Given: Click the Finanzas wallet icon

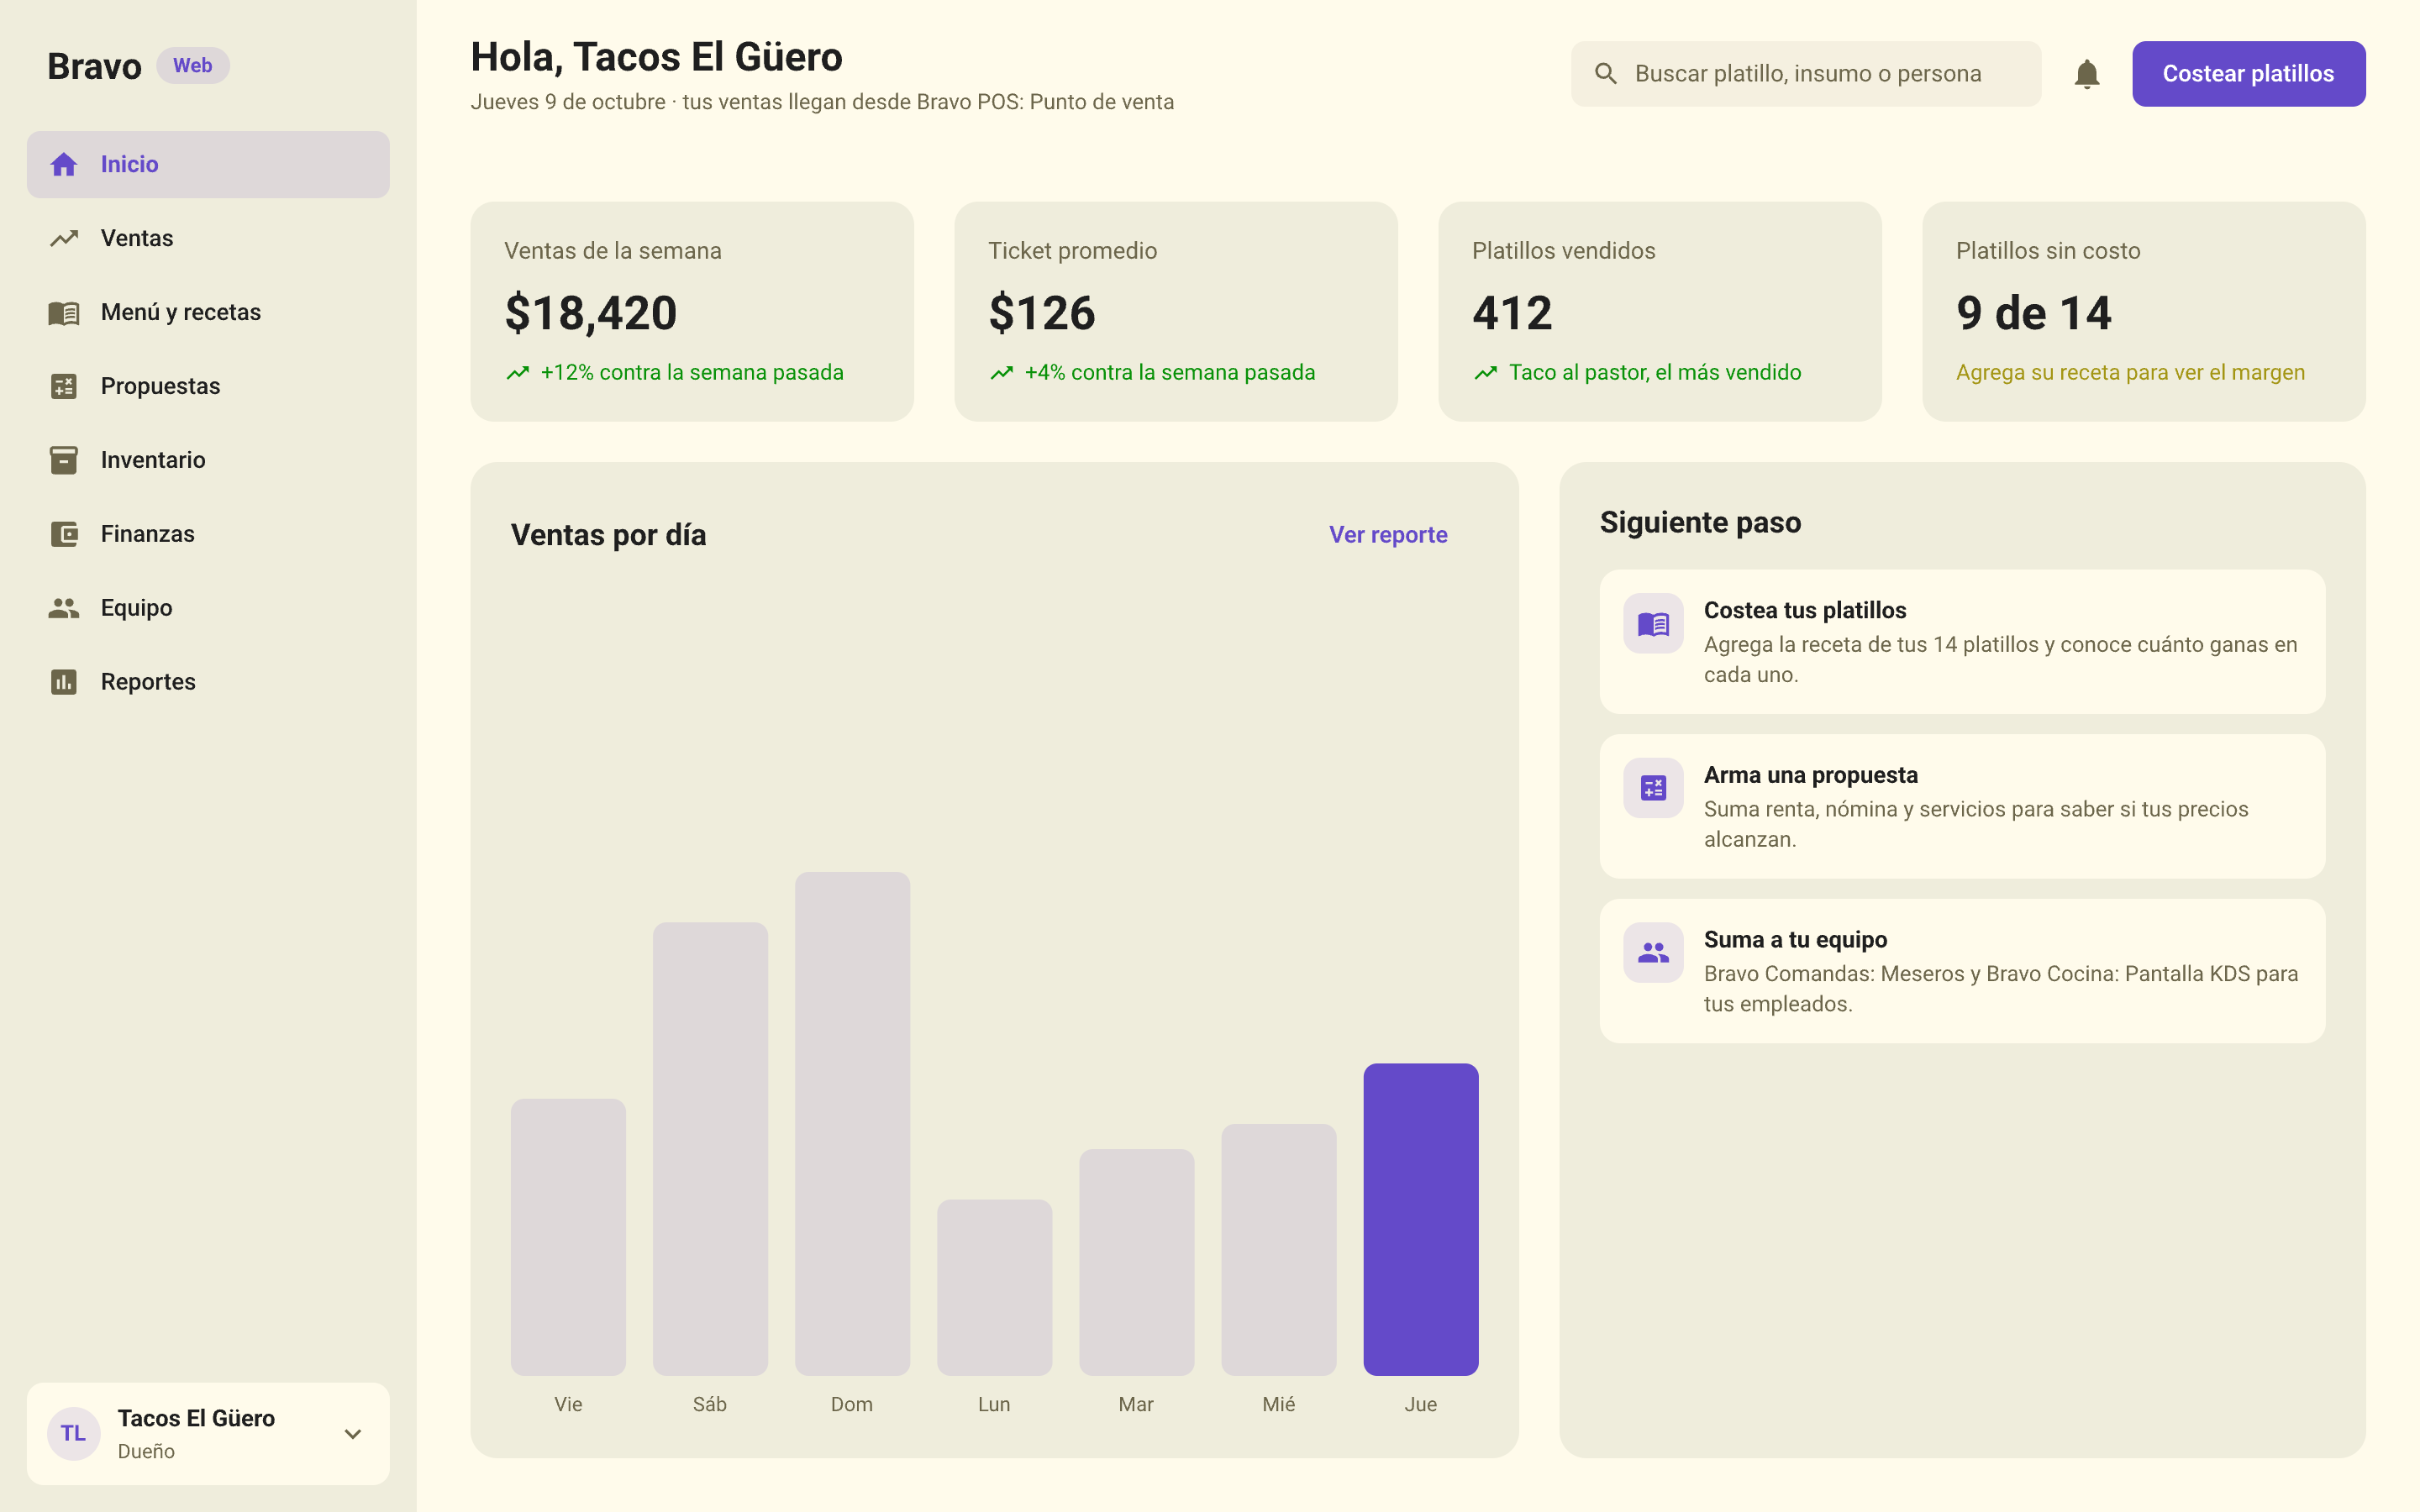Looking at the screenshot, I should 64,534.
